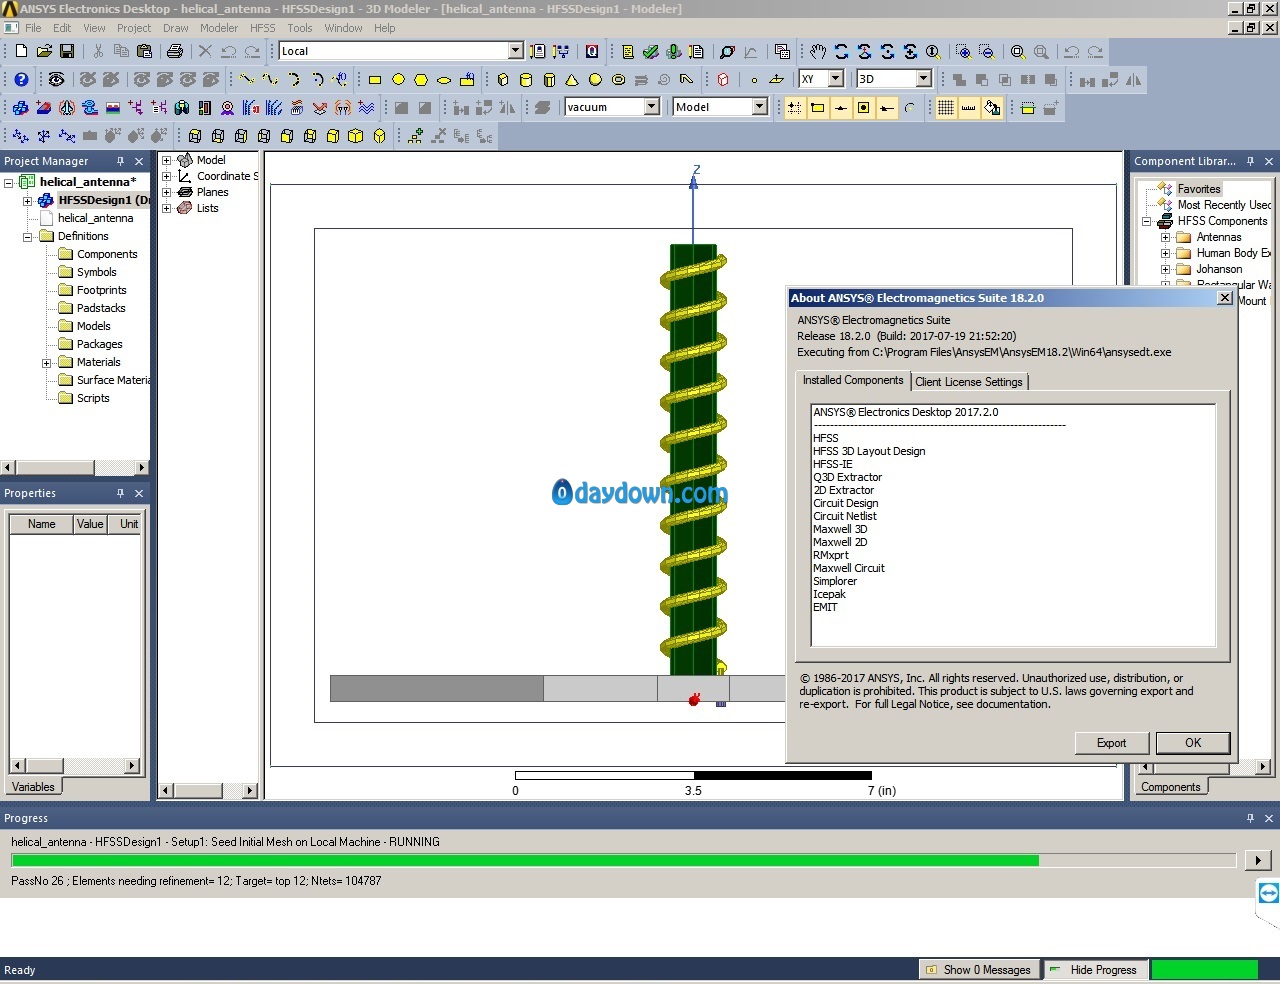Toggle grid visibility button
Image resolution: width=1280 pixels, height=984 pixels.
(x=946, y=107)
